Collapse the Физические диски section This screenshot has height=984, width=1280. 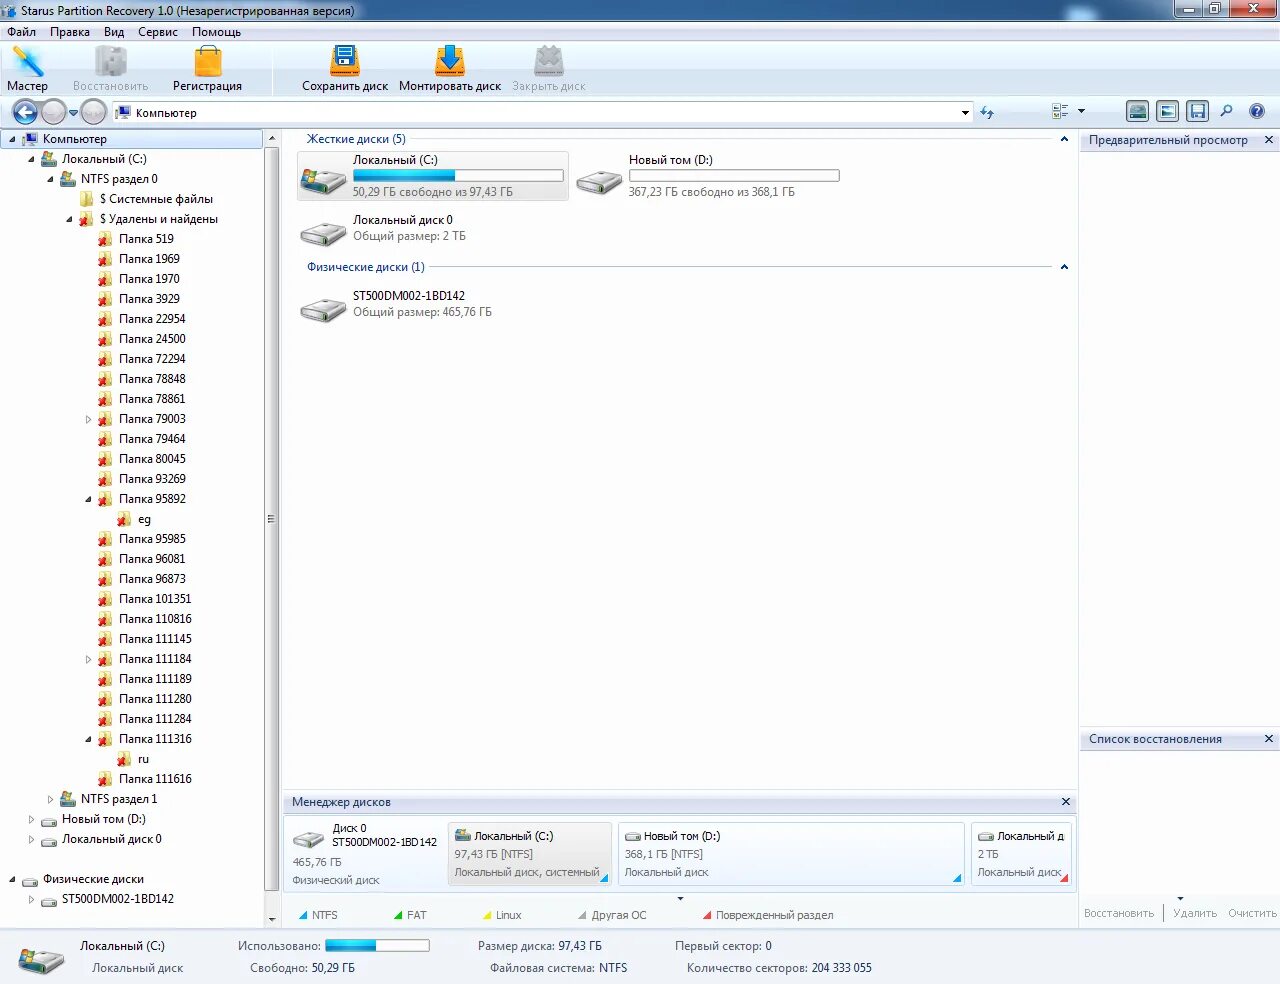[1064, 267]
